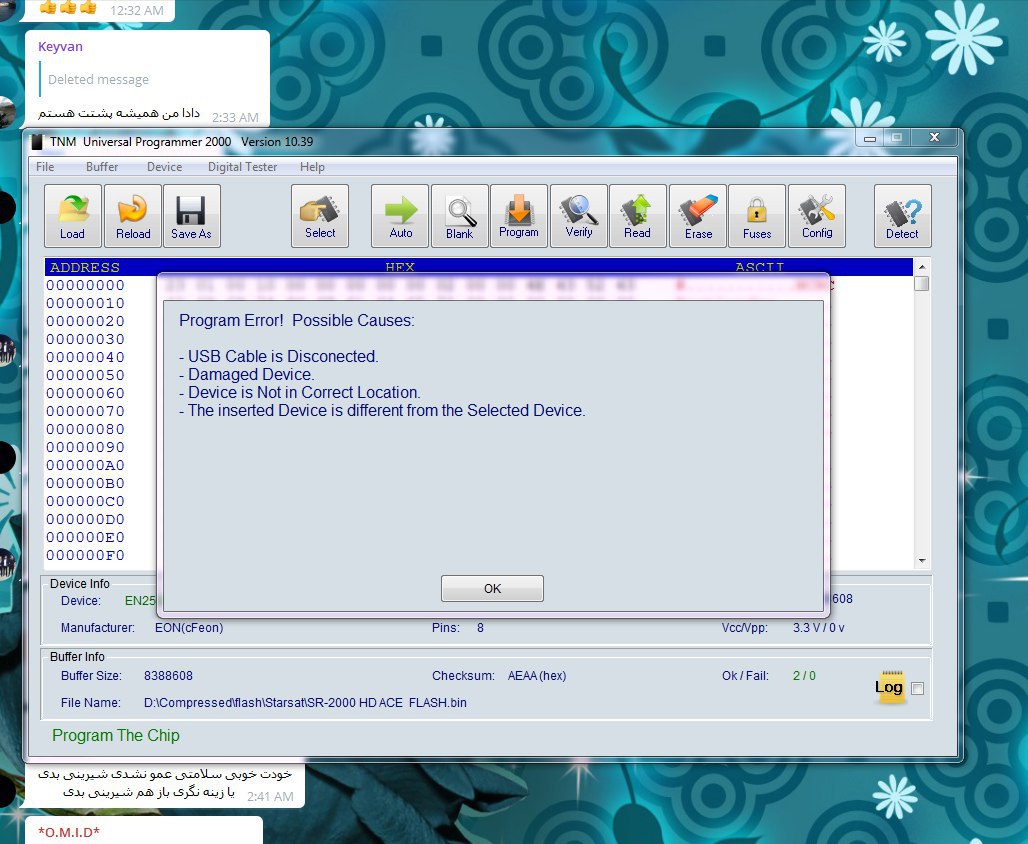Click the address row 000000C0
This screenshot has width=1028, height=844.
[x=85, y=502]
